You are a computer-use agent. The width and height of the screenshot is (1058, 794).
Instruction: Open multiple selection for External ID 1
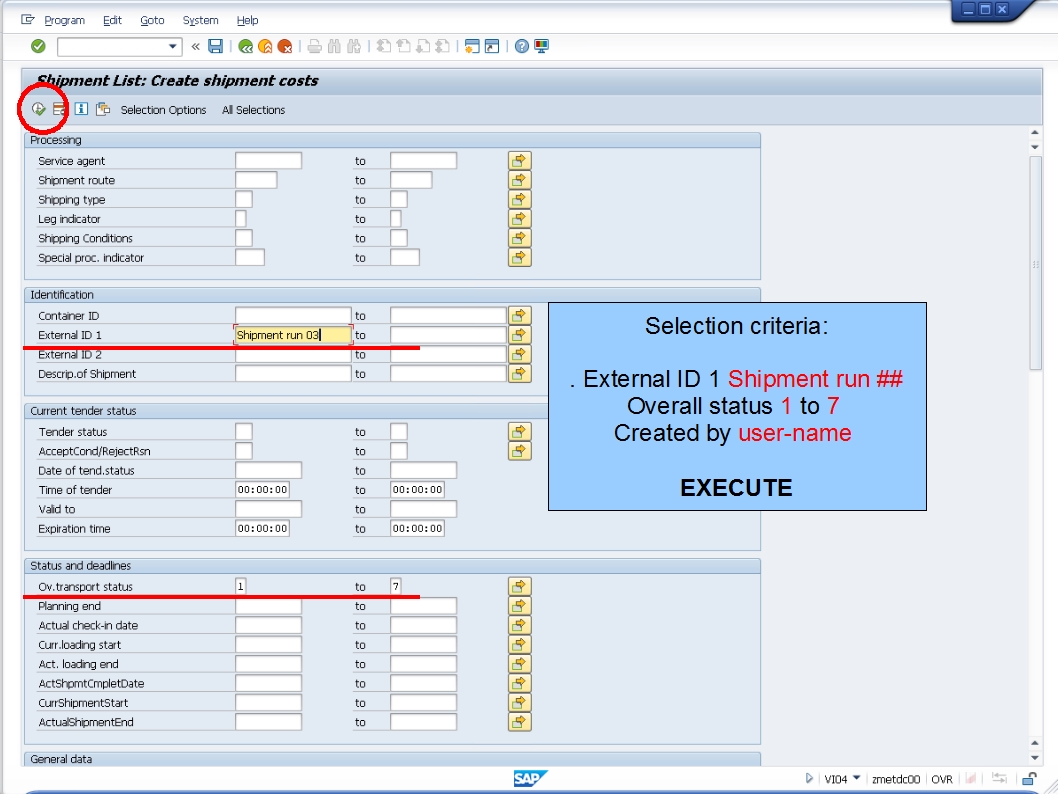click(x=520, y=335)
